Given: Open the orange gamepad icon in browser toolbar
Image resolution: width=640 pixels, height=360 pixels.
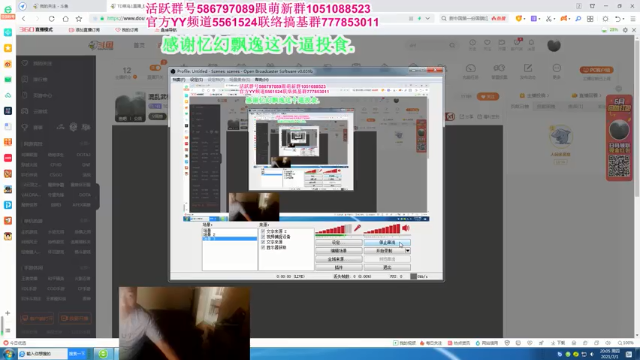Looking at the screenshot, I should pos(564,19).
